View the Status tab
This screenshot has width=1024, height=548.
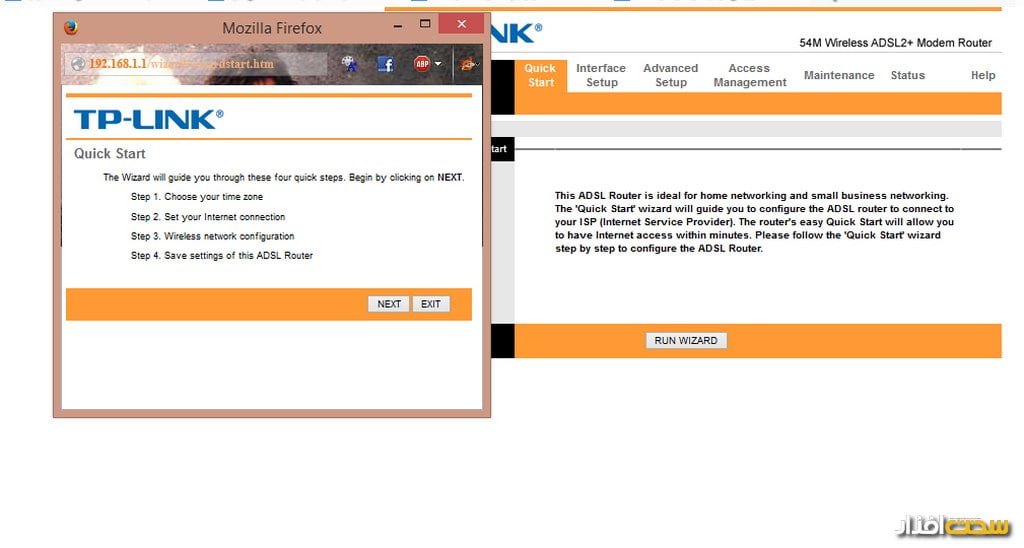click(907, 76)
